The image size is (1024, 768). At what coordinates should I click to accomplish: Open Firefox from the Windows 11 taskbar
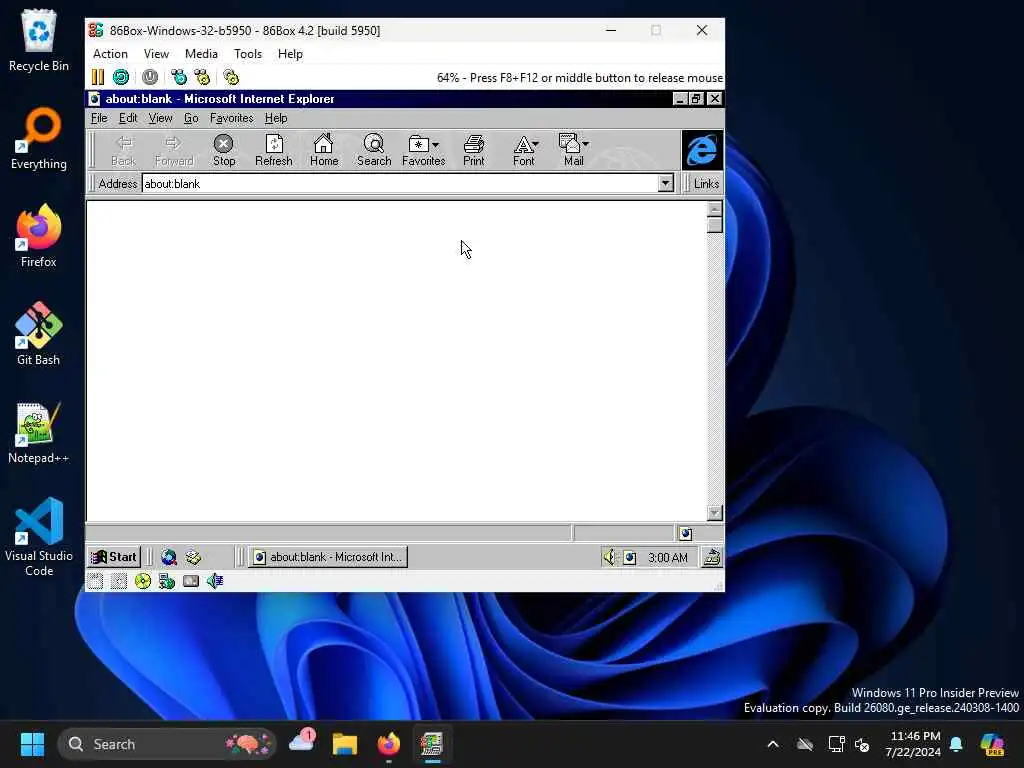(x=389, y=744)
